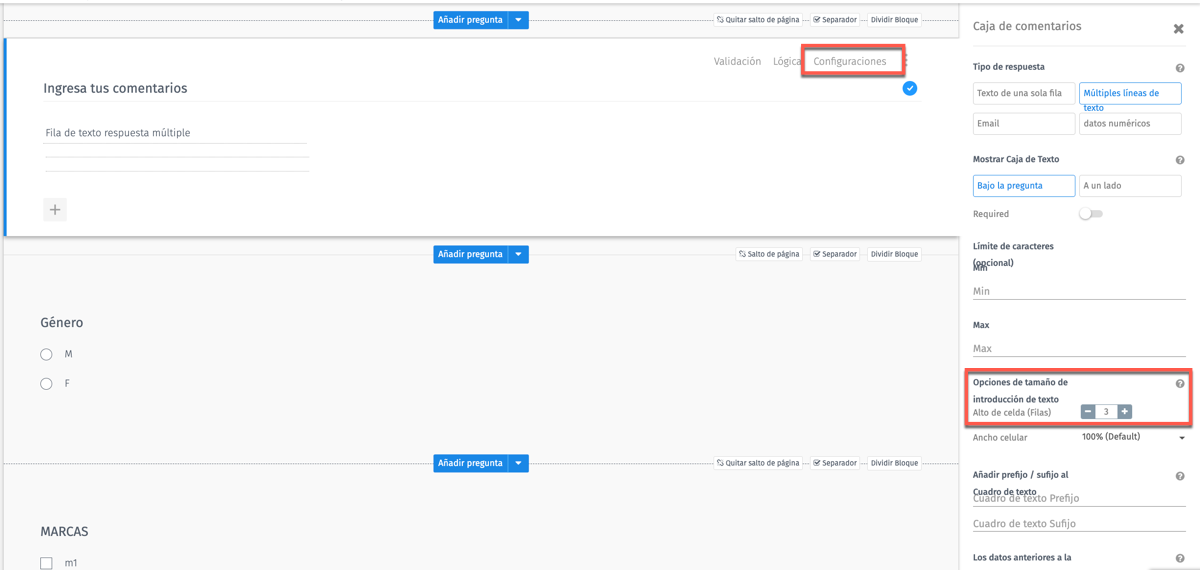1200x570 pixels.
Task: Click the Max character limit field
Action: tap(1080, 348)
